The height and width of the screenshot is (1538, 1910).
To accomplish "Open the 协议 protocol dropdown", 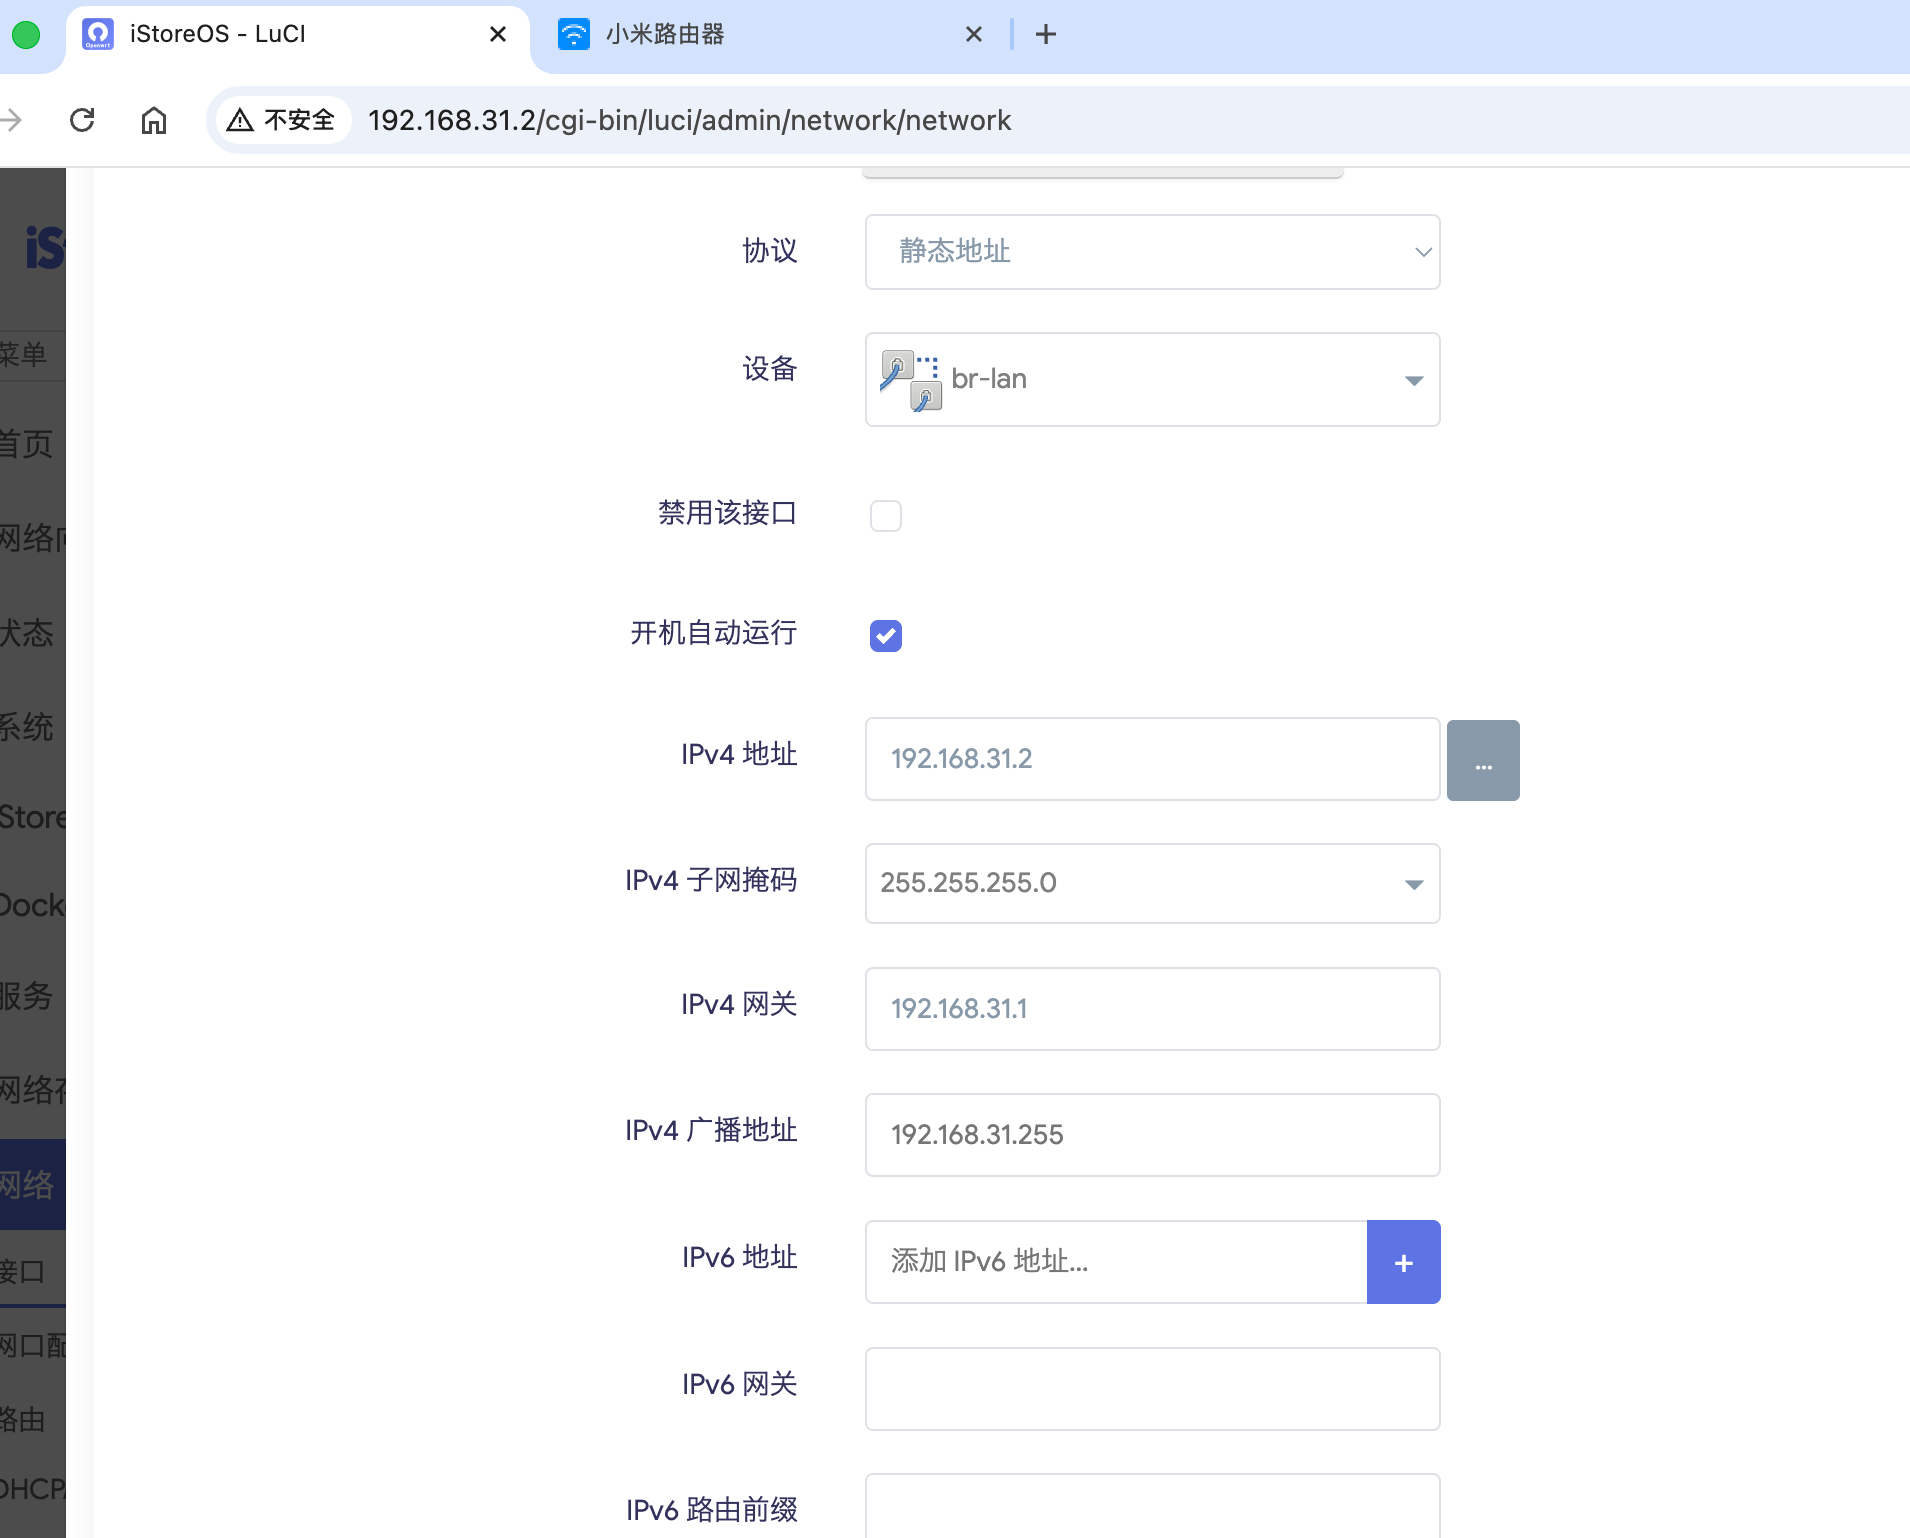I will (x=1152, y=252).
